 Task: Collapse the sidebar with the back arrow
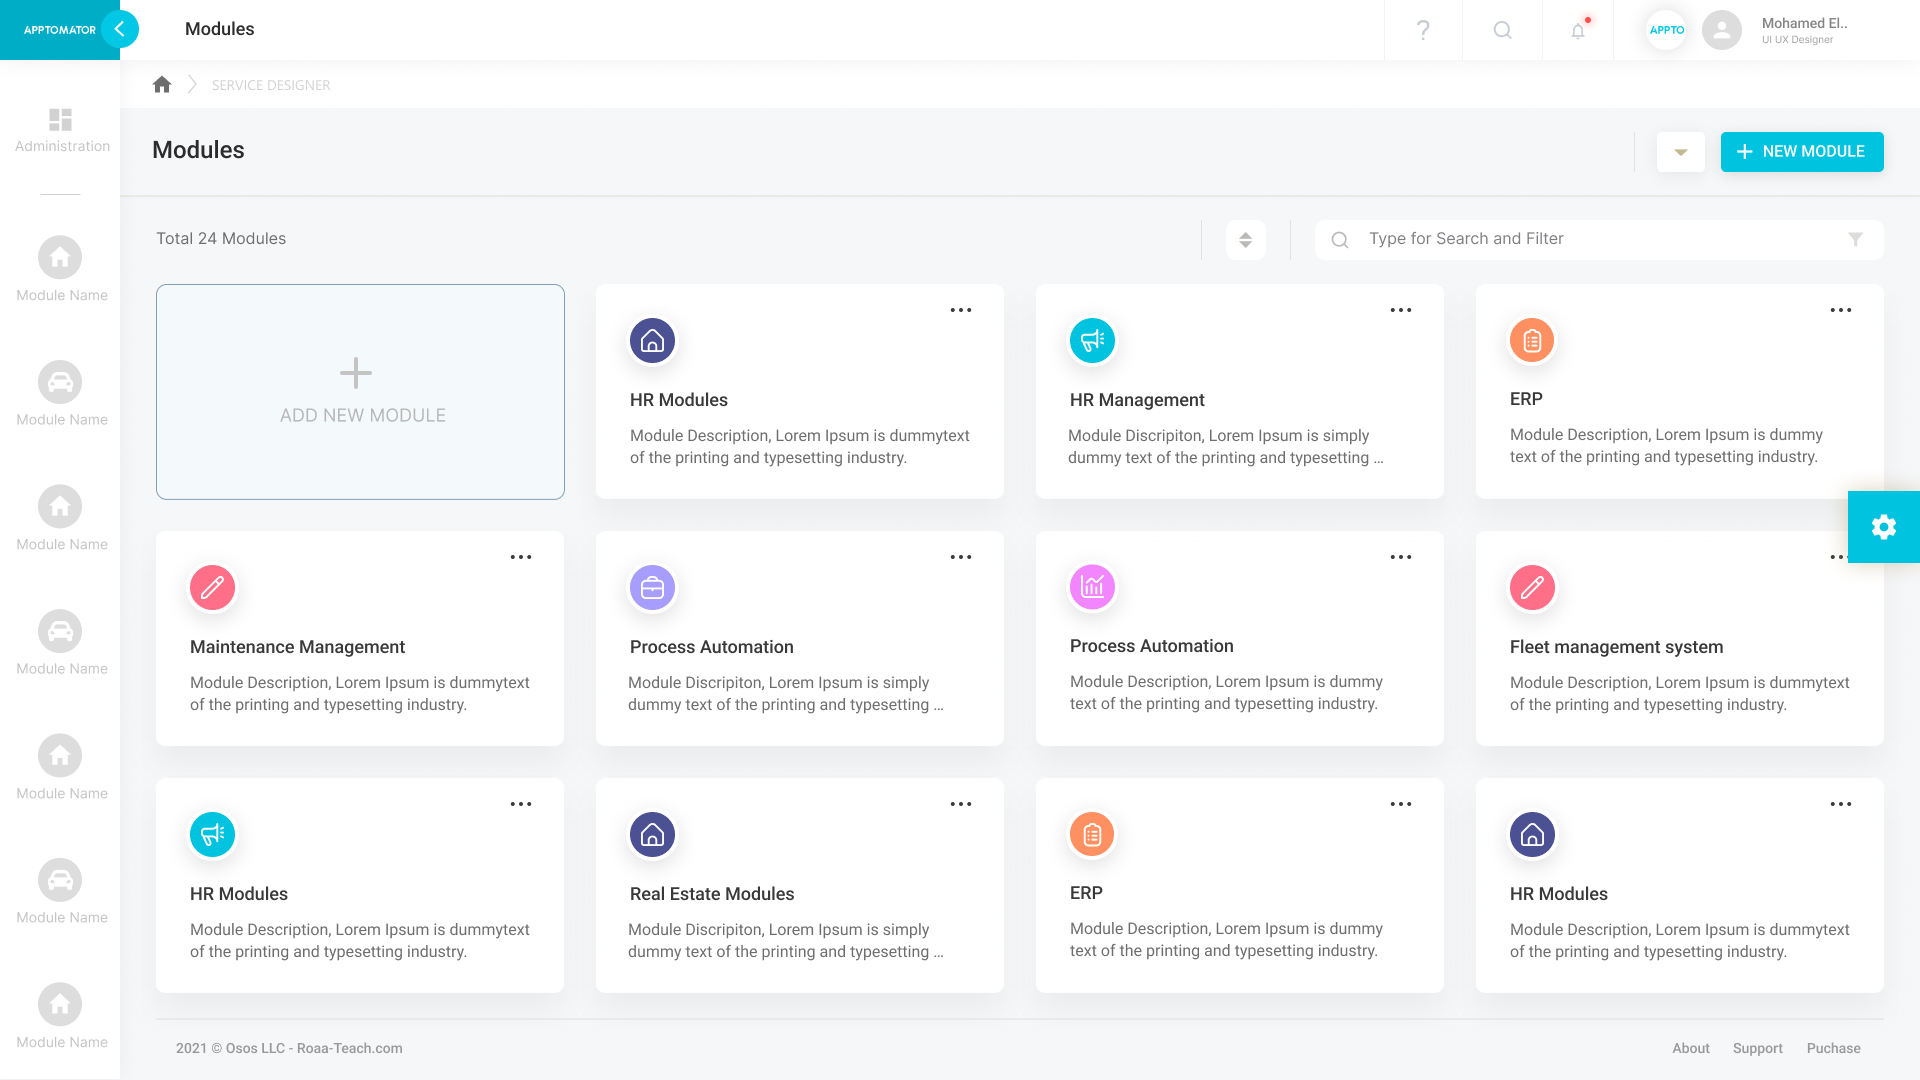click(x=120, y=29)
